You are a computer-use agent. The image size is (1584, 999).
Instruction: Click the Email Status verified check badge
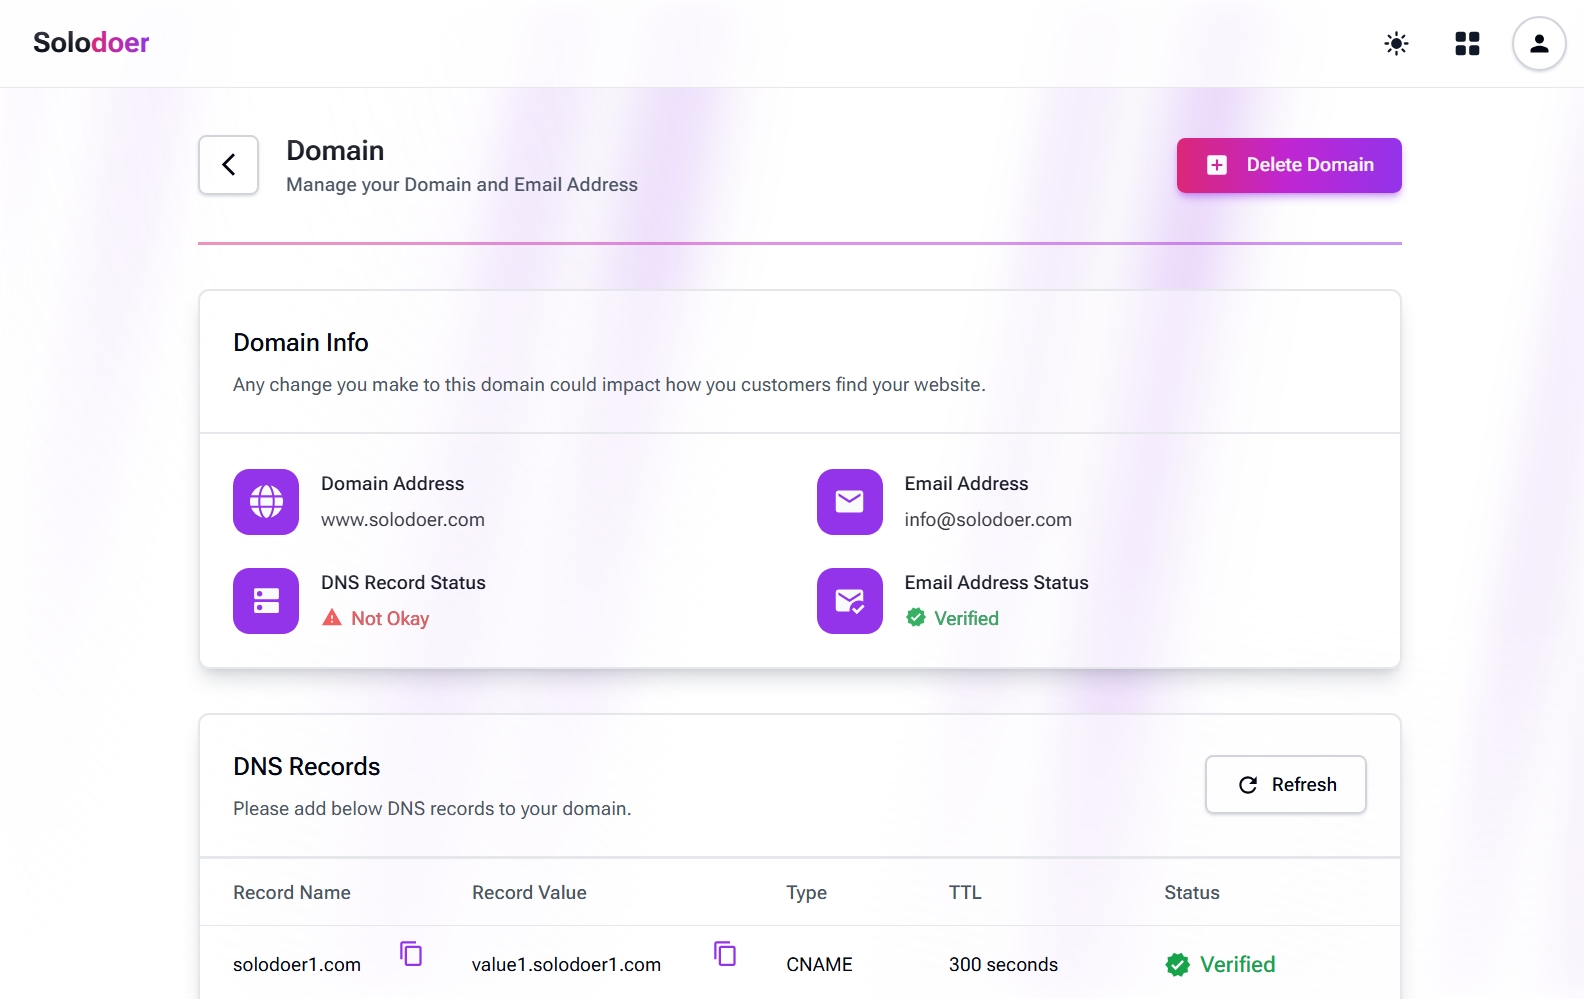[916, 618]
